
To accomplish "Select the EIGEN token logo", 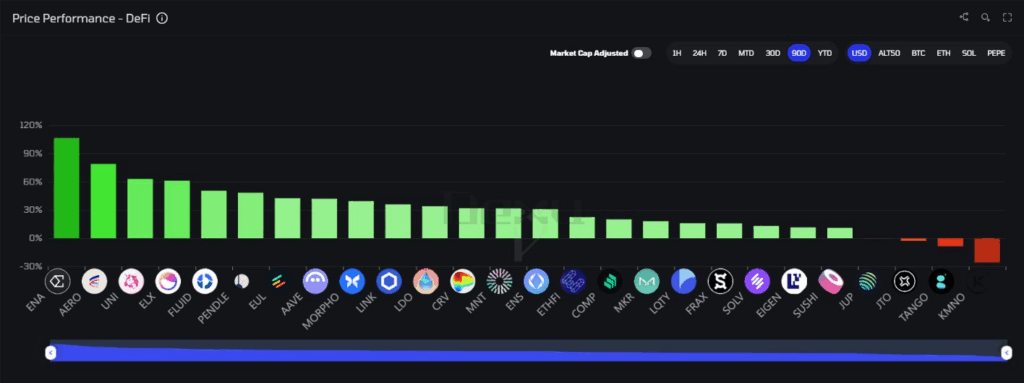I will (x=794, y=281).
